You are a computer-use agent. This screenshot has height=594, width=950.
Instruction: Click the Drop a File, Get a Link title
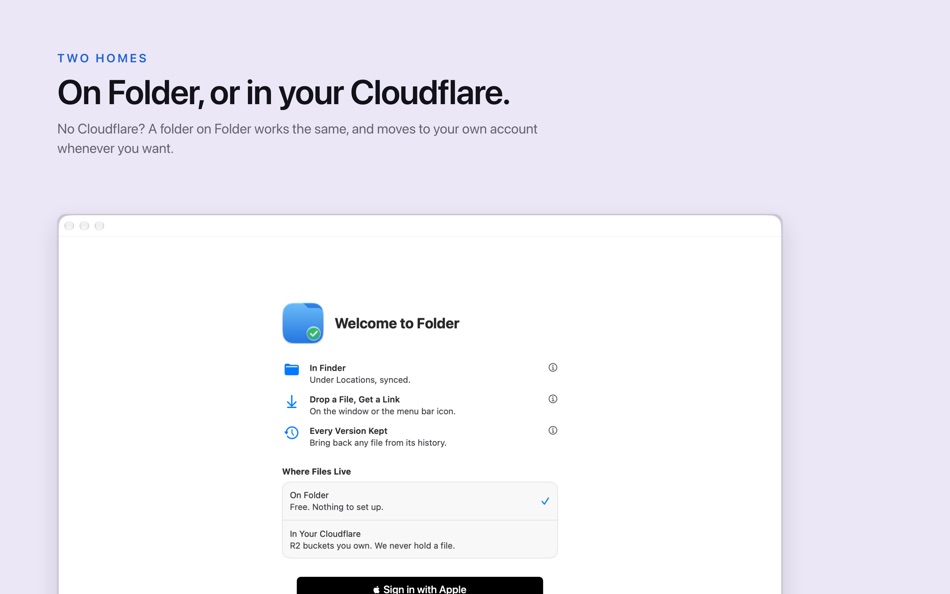click(354, 399)
